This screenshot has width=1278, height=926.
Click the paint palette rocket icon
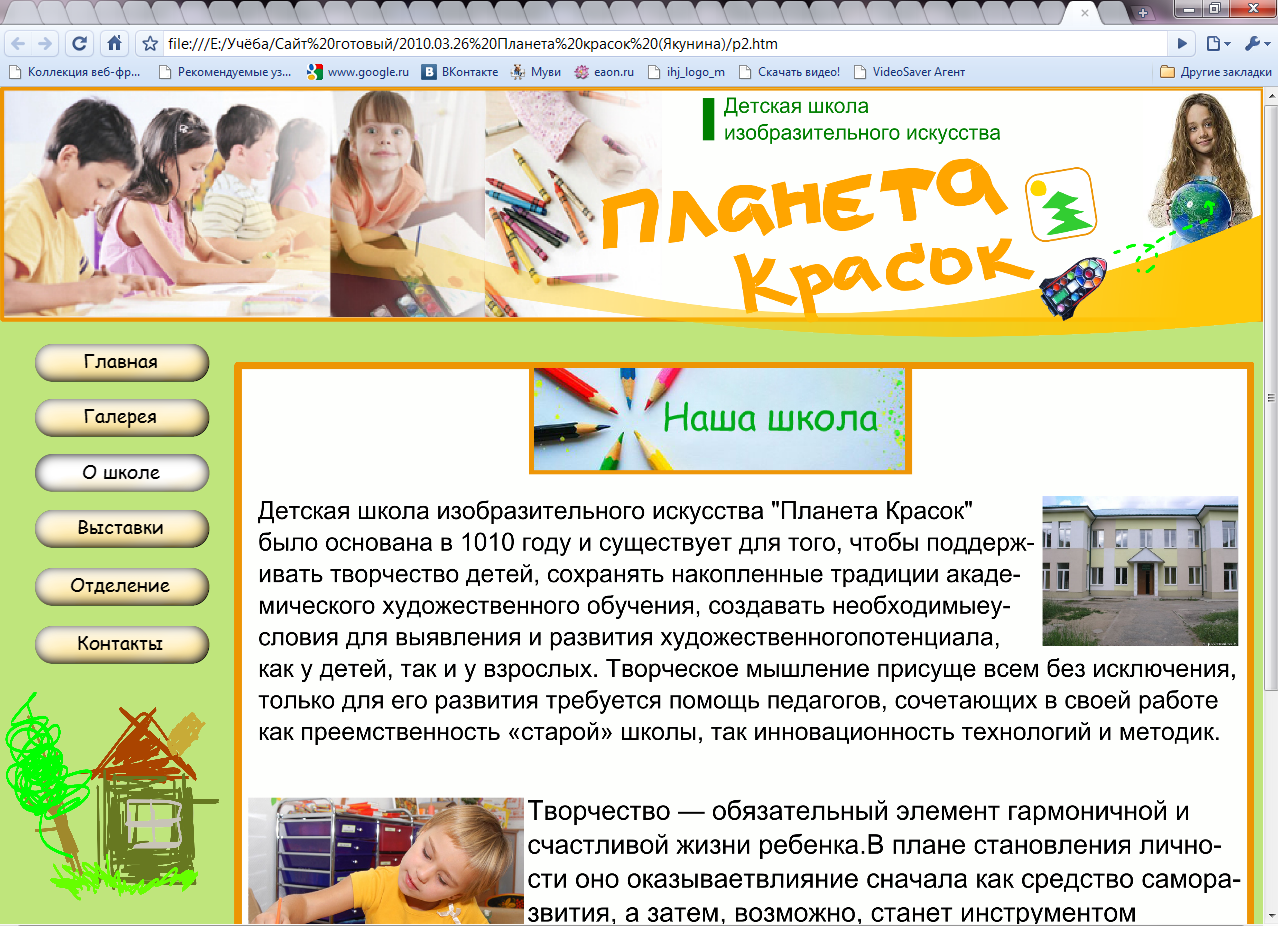pyautogui.click(x=1074, y=287)
